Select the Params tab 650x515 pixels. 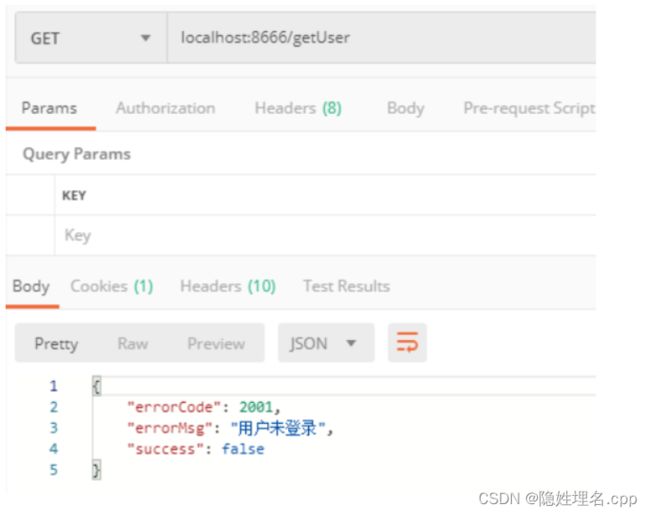pos(49,108)
